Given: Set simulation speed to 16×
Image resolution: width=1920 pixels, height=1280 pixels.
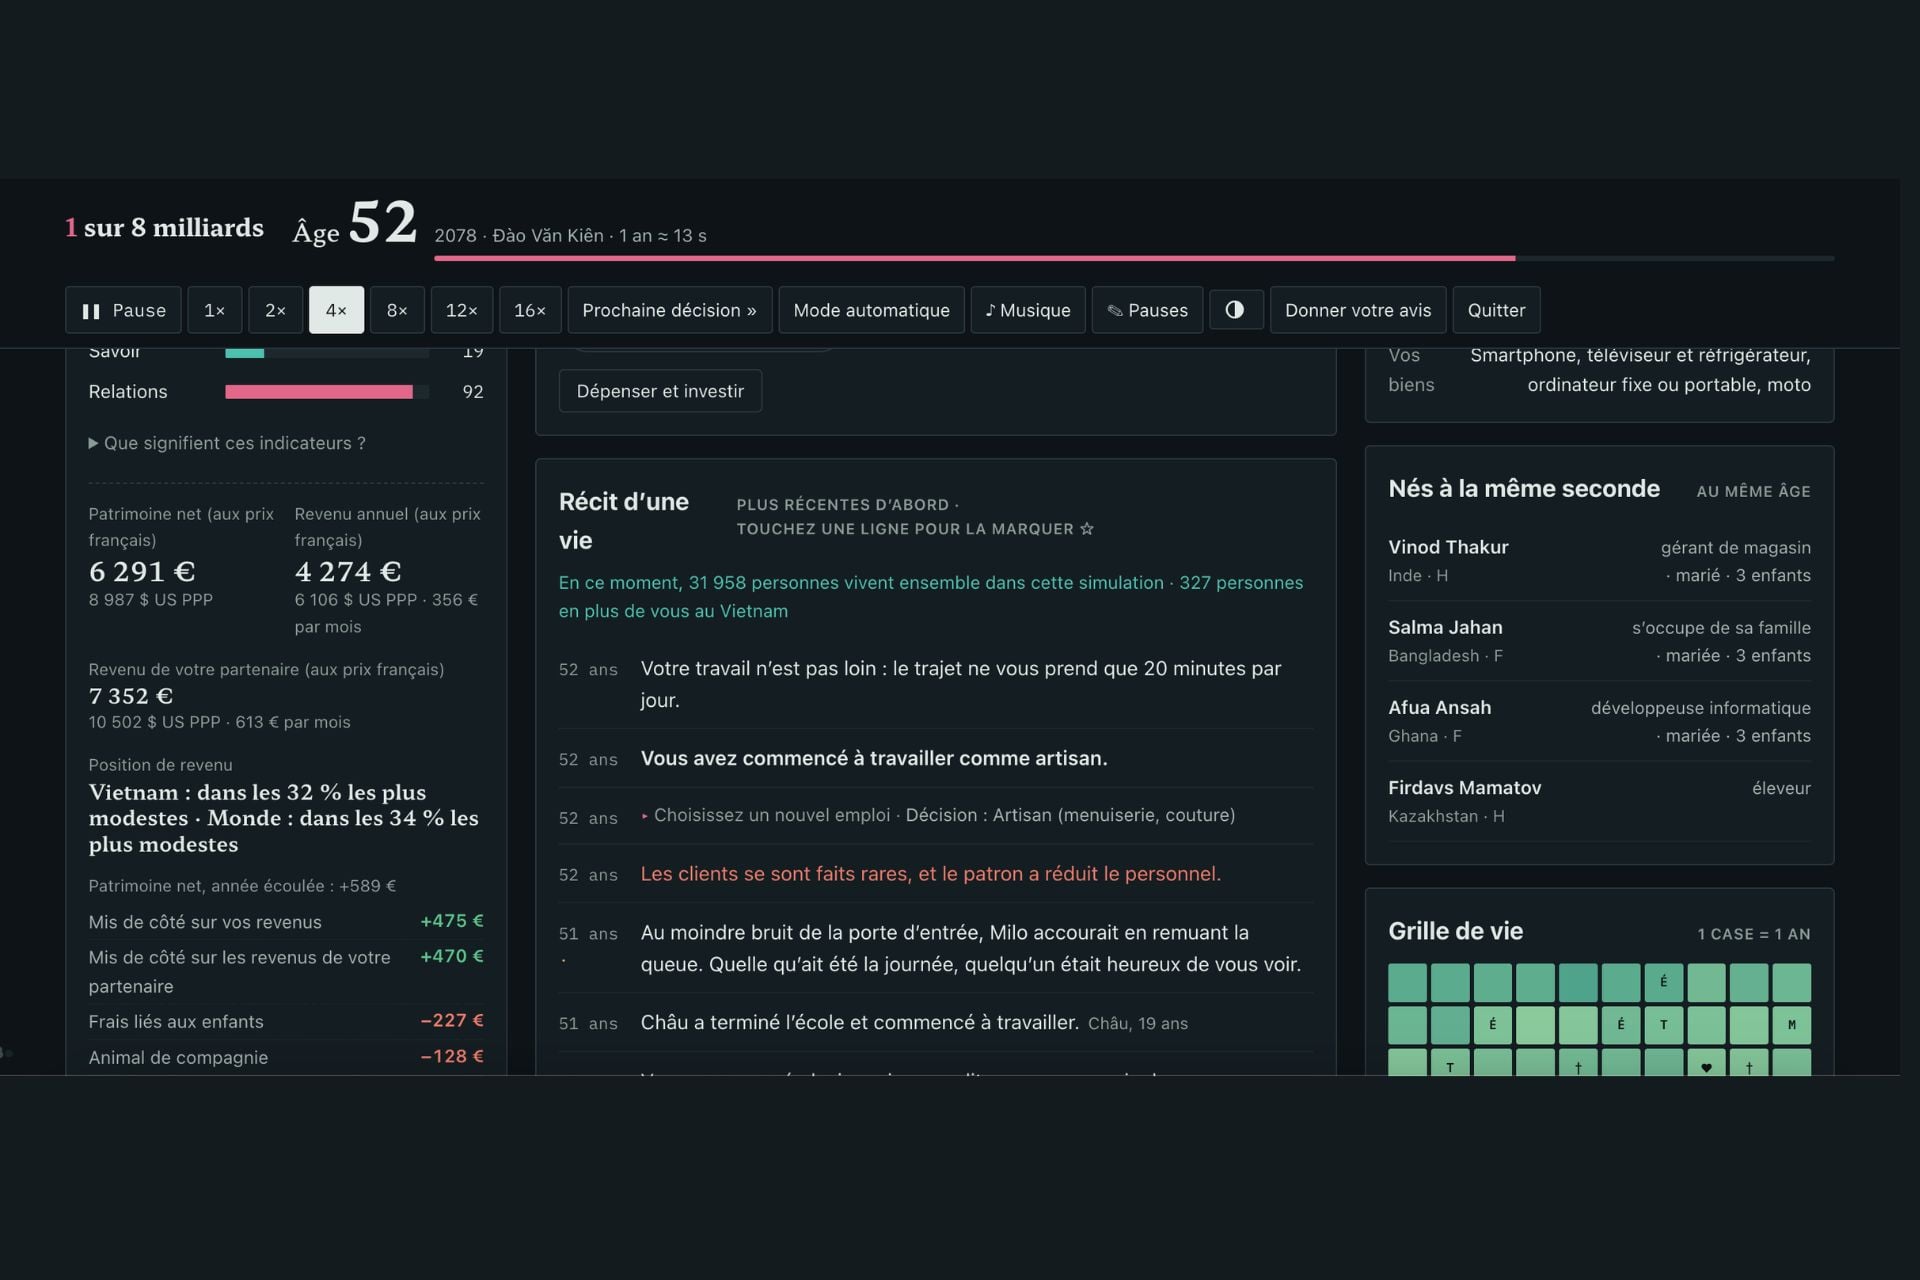Looking at the screenshot, I should click(x=530, y=310).
